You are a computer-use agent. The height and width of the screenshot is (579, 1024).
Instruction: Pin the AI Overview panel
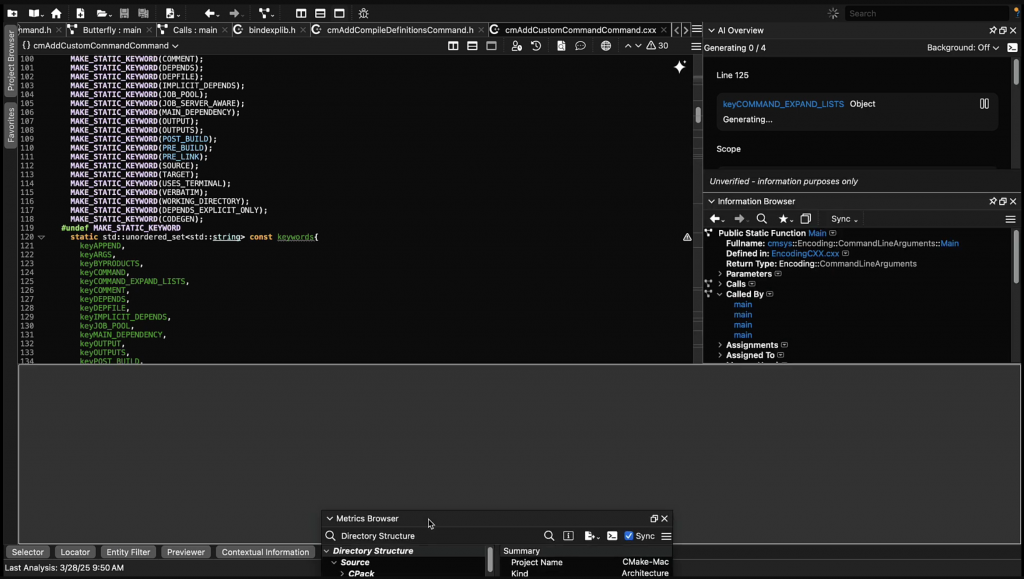pyautogui.click(x=993, y=30)
